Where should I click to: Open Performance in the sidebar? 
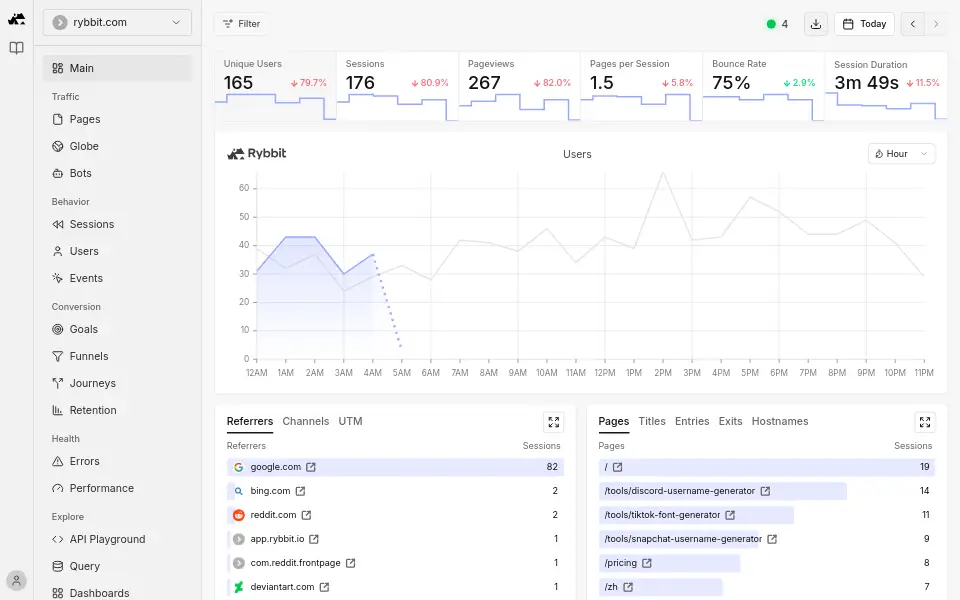coord(117,488)
